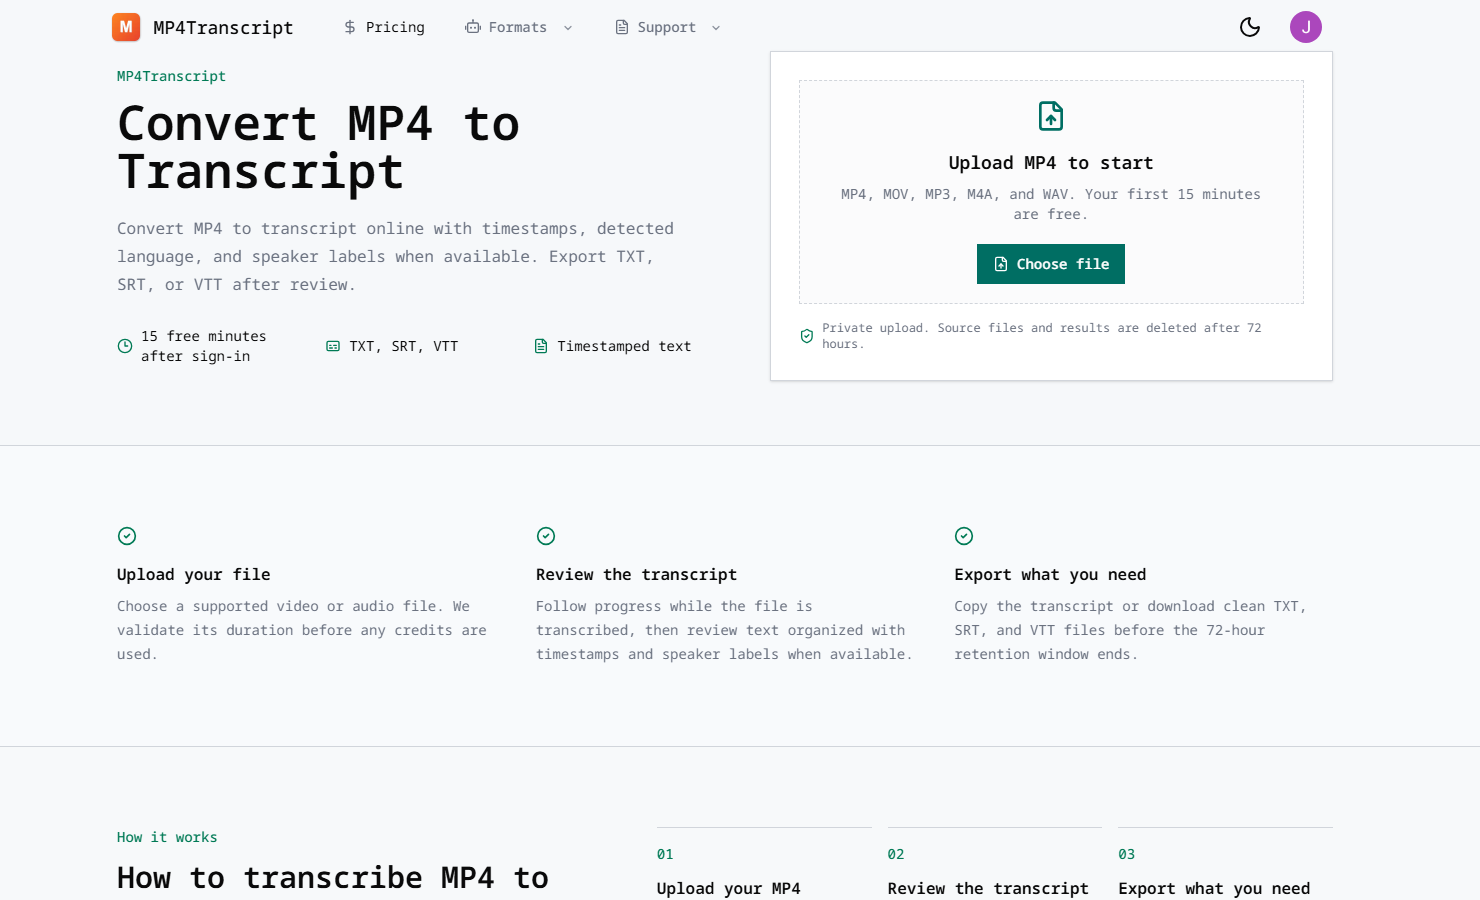Image resolution: width=1480 pixels, height=900 pixels.
Task: Click the 15 free minutes after sign-in text
Action: pyautogui.click(x=204, y=346)
